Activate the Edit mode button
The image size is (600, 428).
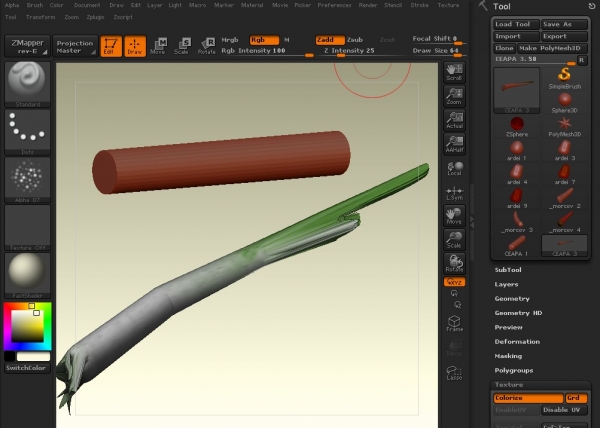point(111,46)
